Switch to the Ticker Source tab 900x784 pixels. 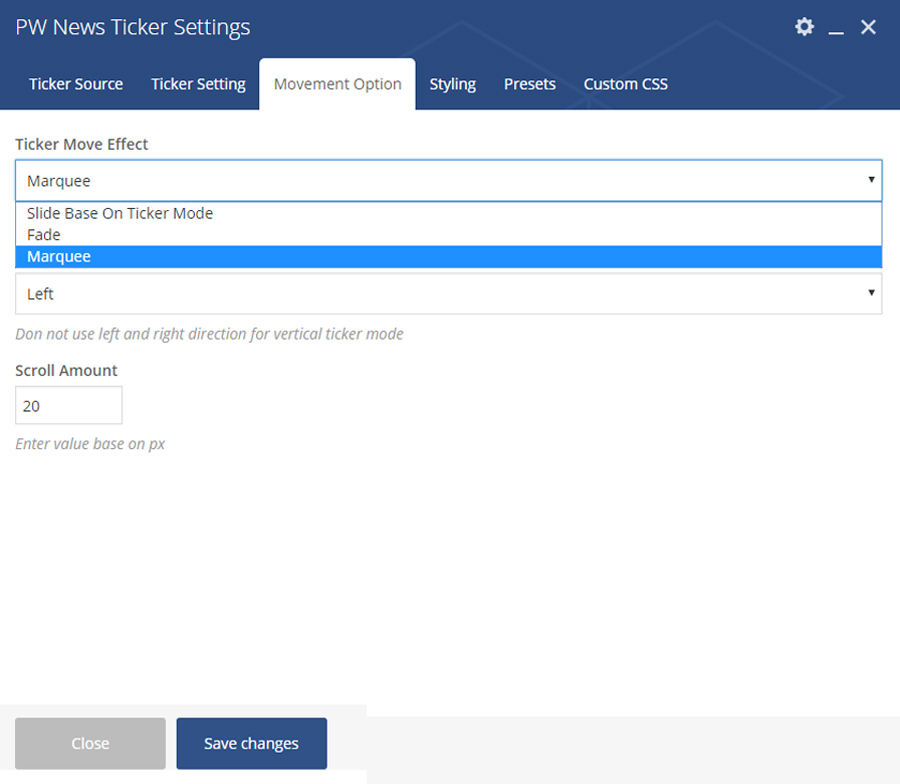pyautogui.click(x=76, y=84)
